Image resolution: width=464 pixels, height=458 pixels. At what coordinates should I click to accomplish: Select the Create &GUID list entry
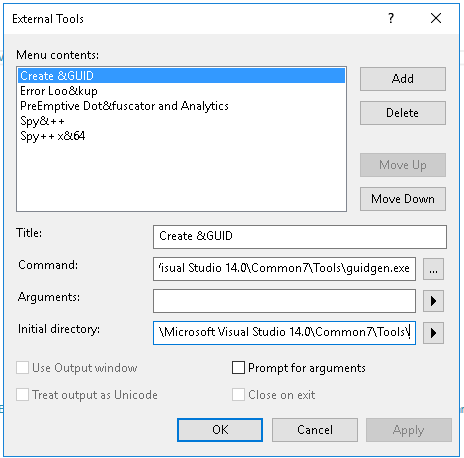(181, 76)
